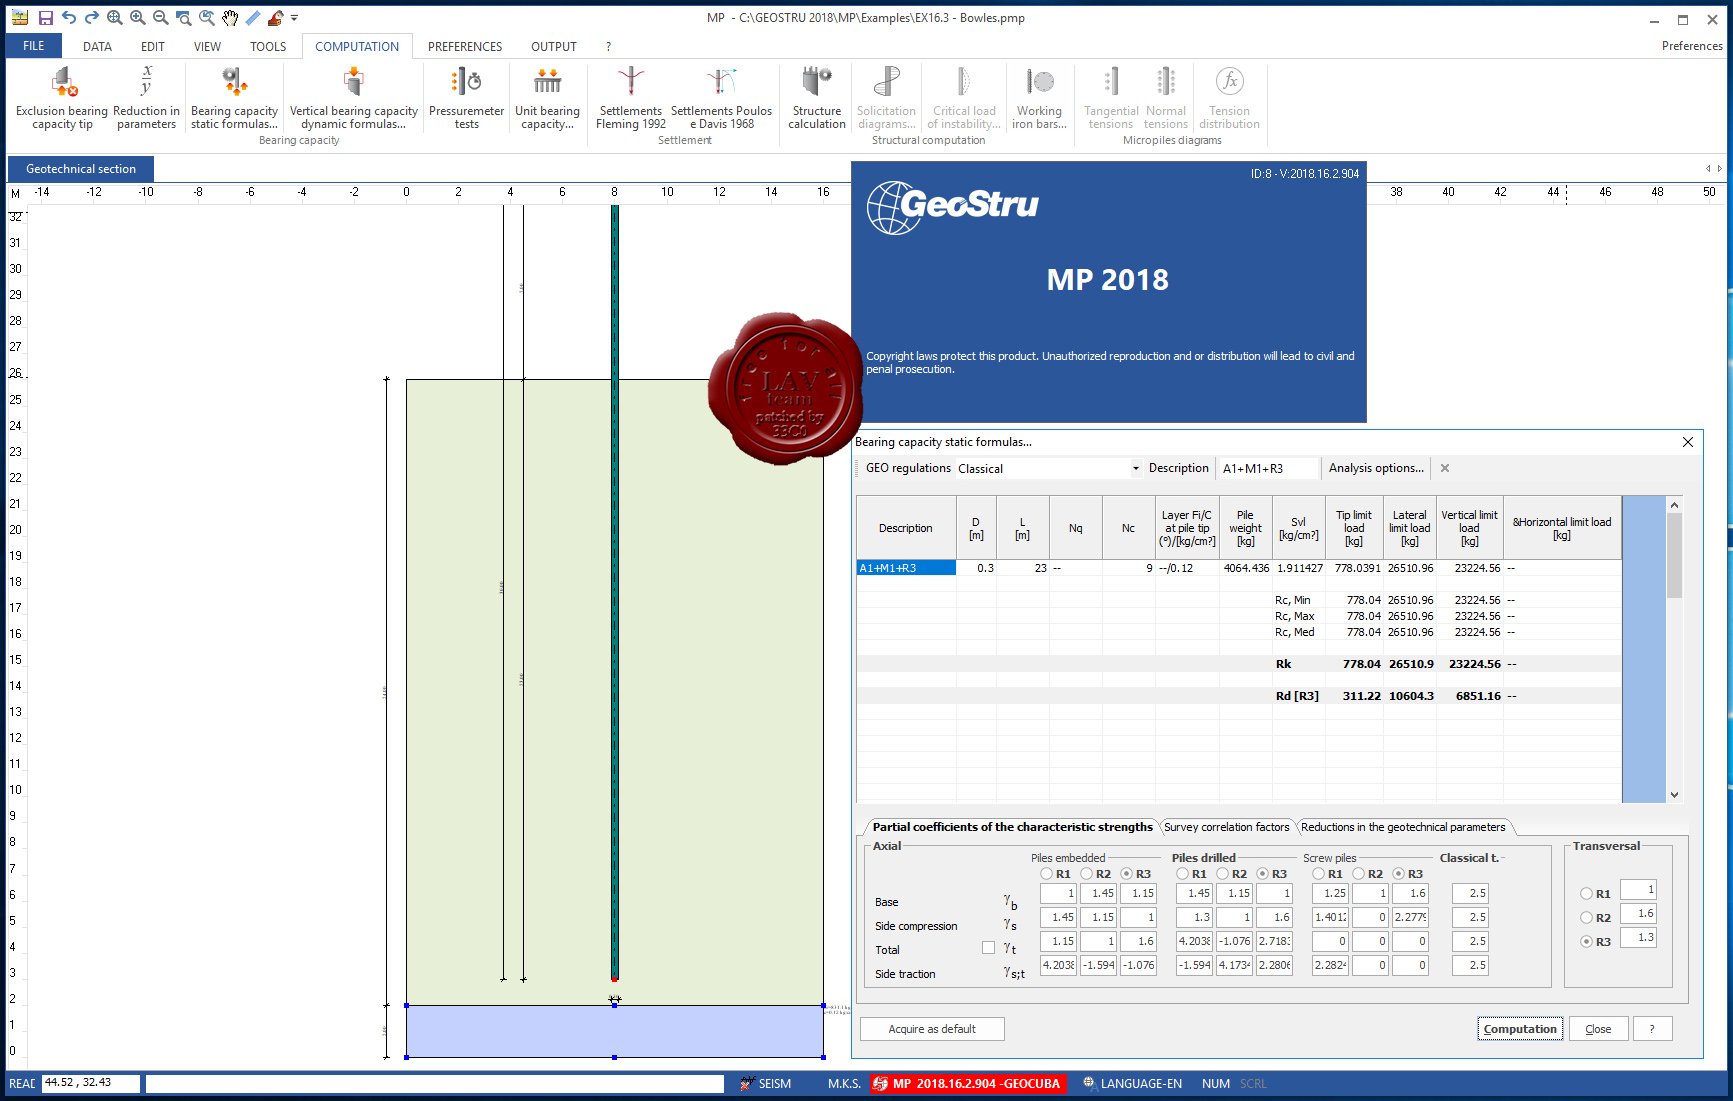Open Reduction in parameters
This screenshot has width=1733, height=1101.
(x=146, y=98)
